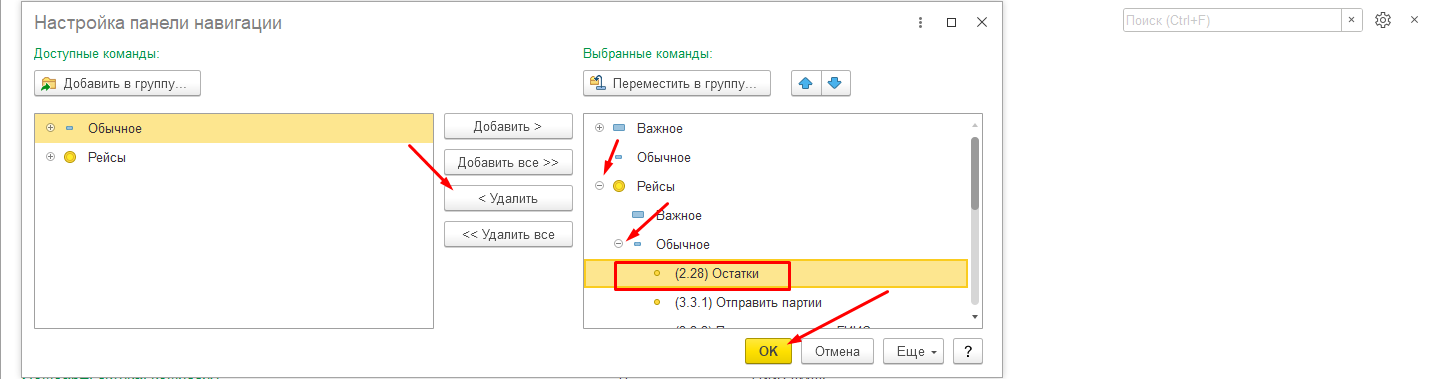Click the scrollbar down arrow of the selected commands

coord(975,316)
